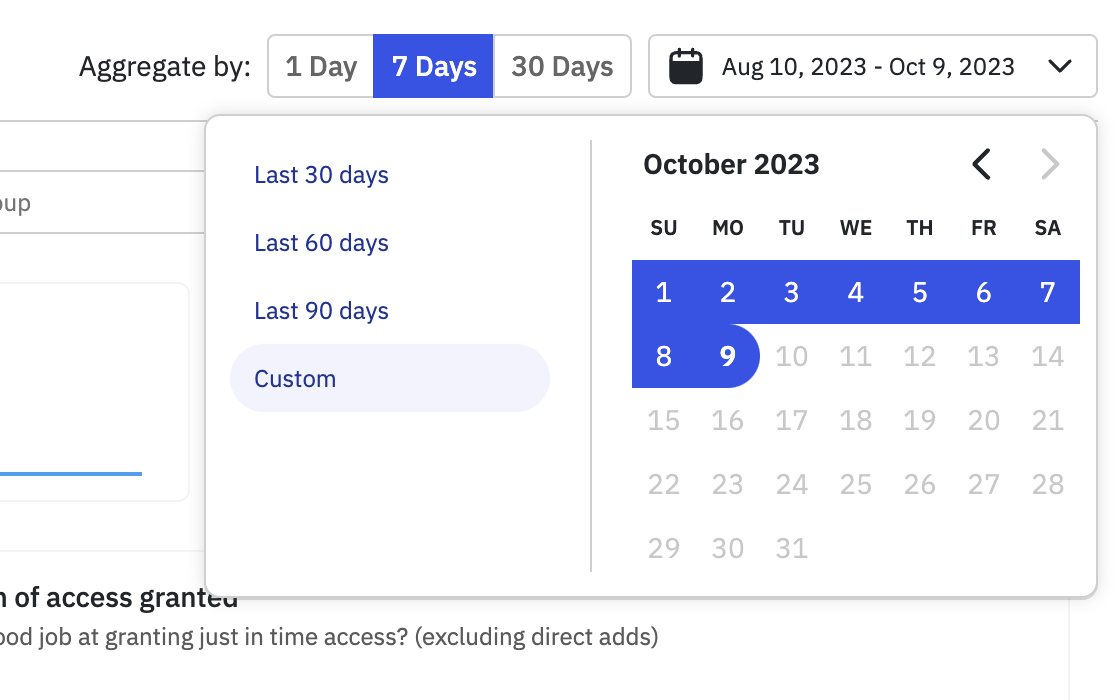Go to previous month with left chevron

[982, 164]
